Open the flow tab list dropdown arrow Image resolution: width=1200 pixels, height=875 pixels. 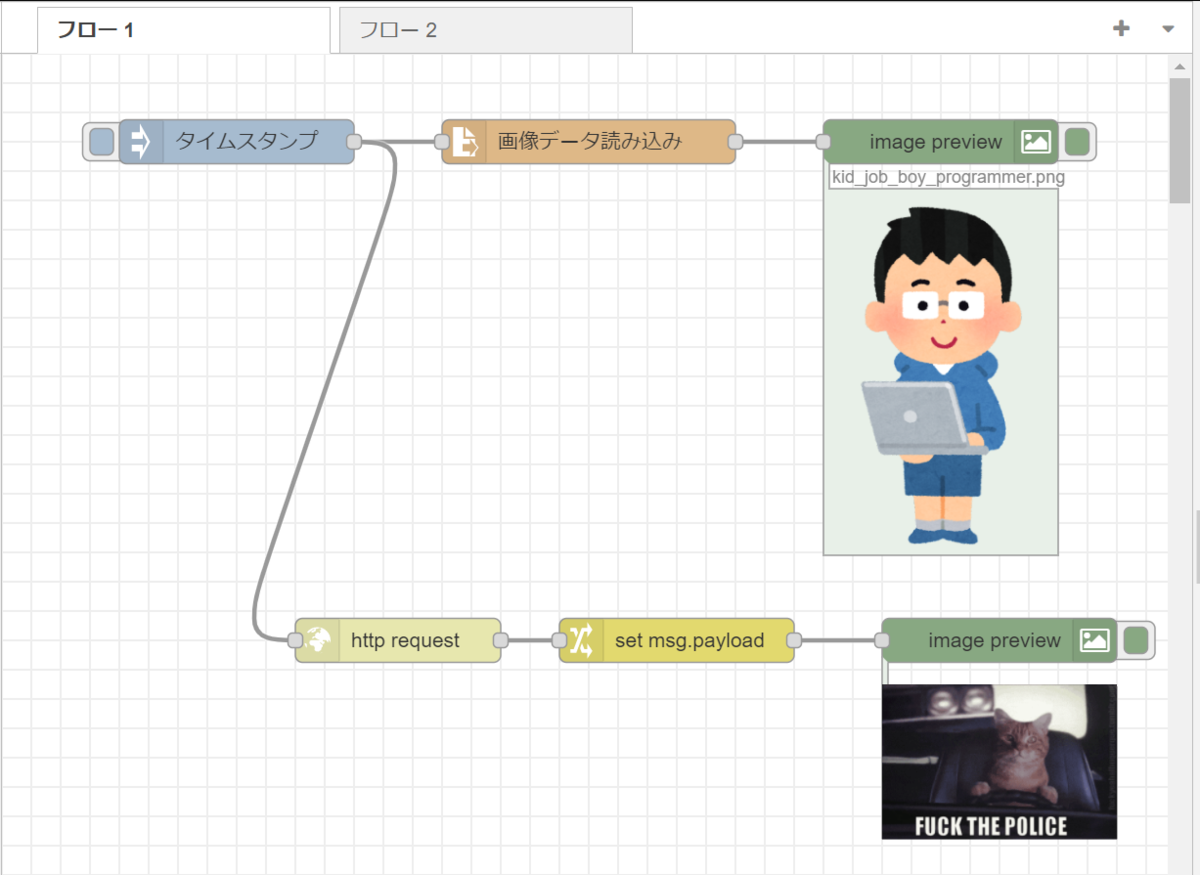click(x=1168, y=29)
